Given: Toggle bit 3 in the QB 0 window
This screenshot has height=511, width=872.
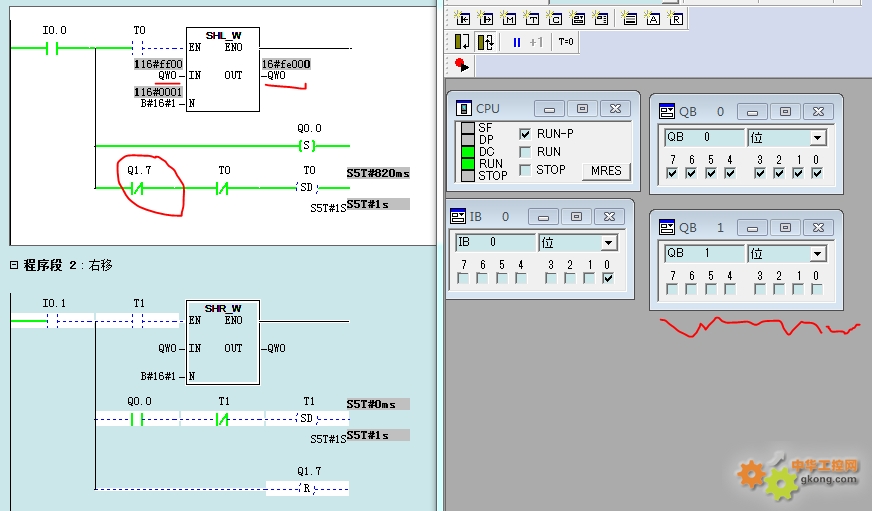Looking at the screenshot, I should tap(760, 173).
